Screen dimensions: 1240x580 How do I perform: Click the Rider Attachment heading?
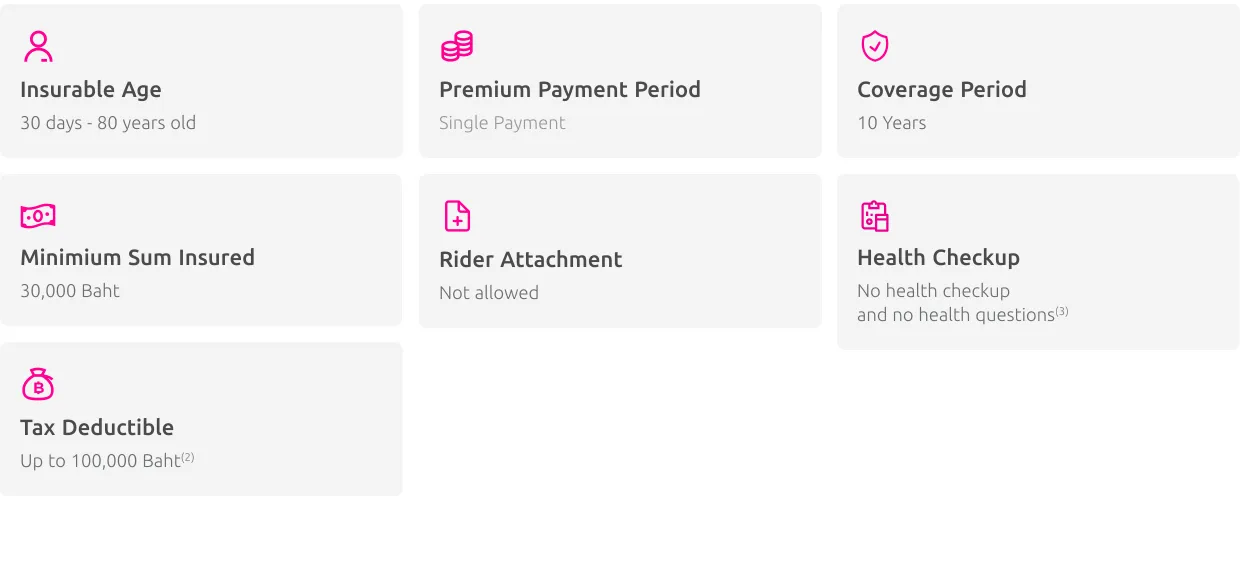[x=531, y=260]
